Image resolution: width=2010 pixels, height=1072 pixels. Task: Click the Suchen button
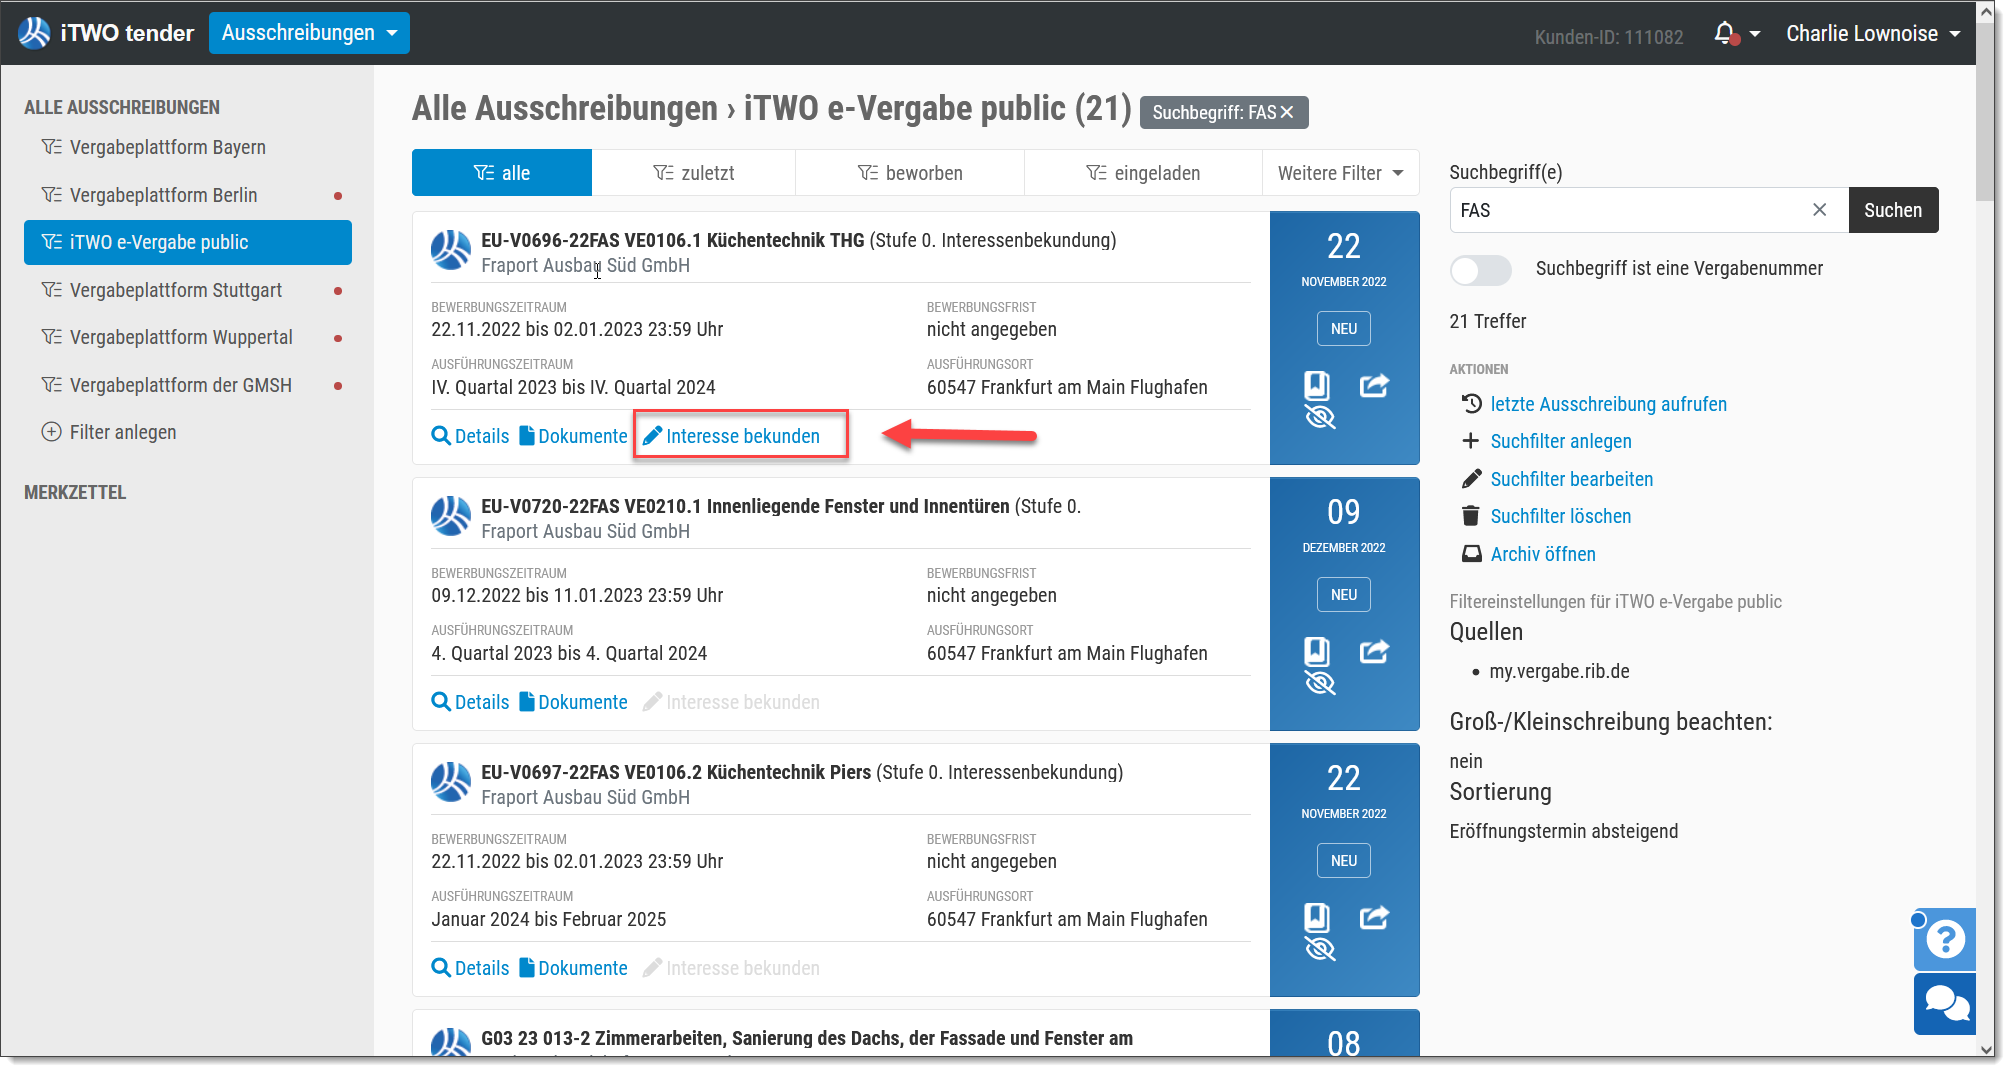coord(1893,210)
